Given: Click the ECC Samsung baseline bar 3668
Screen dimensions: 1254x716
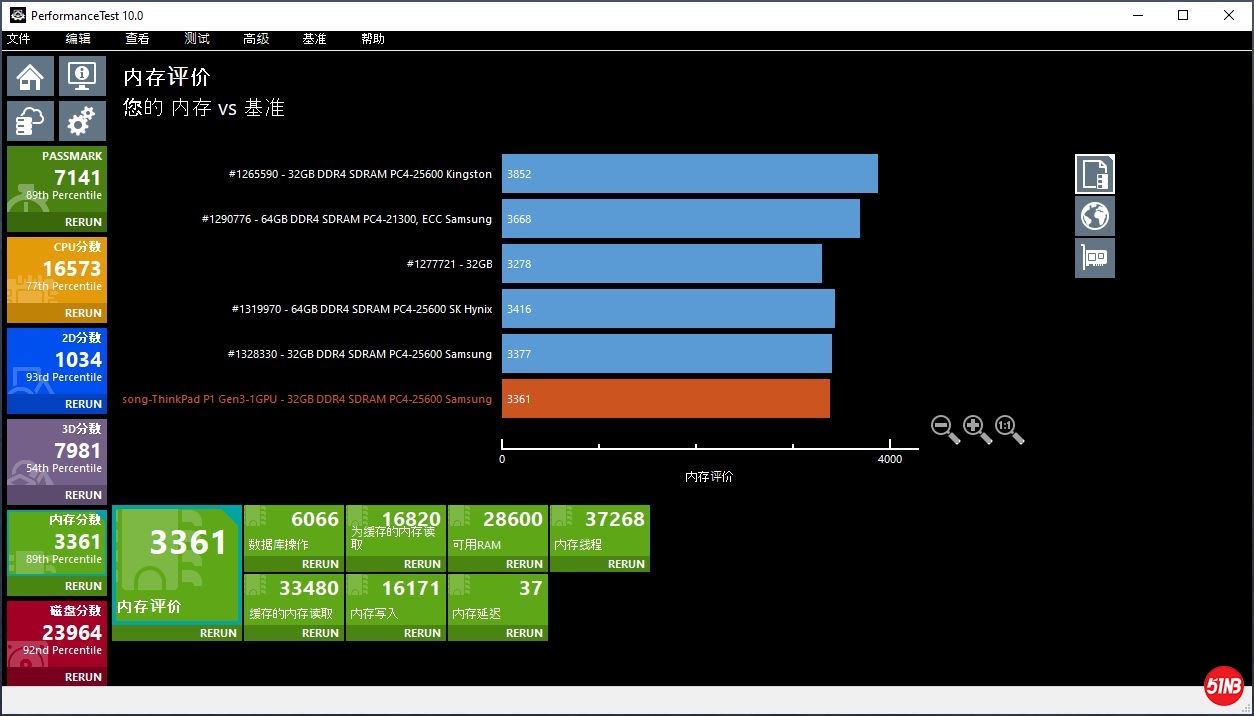Looking at the screenshot, I should [x=681, y=219].
